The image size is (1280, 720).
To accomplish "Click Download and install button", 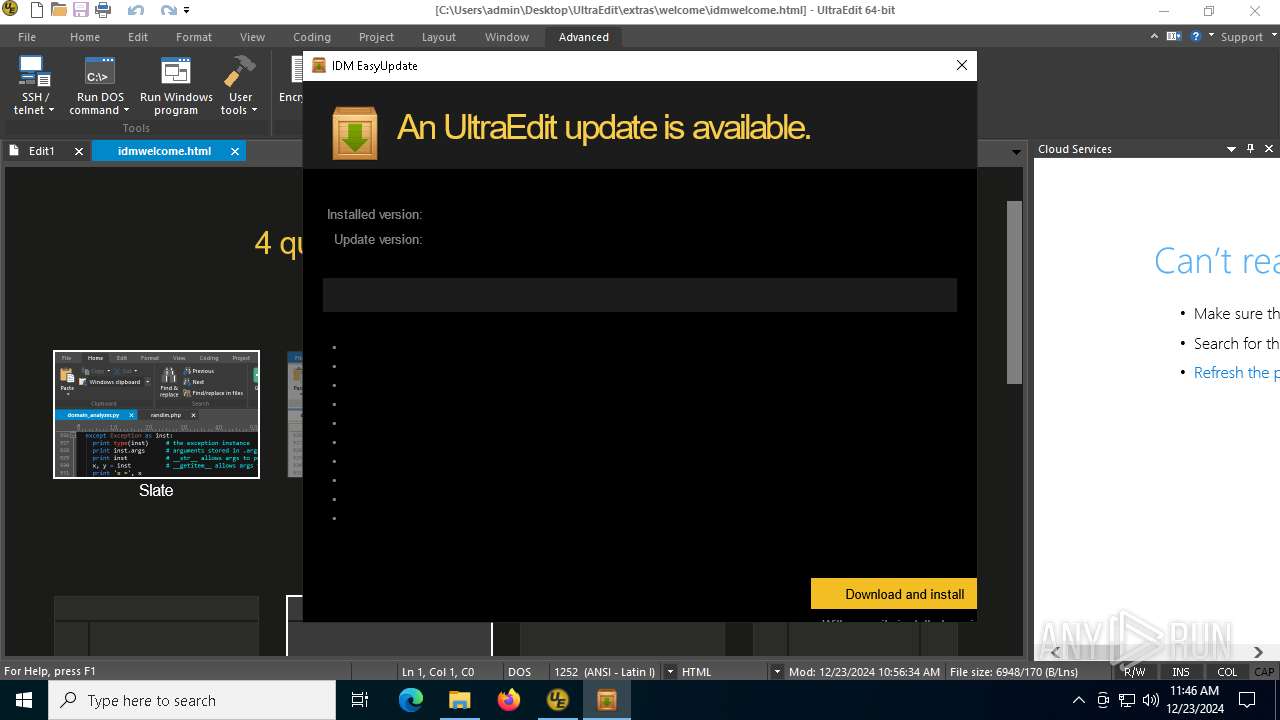I will 894,594.
